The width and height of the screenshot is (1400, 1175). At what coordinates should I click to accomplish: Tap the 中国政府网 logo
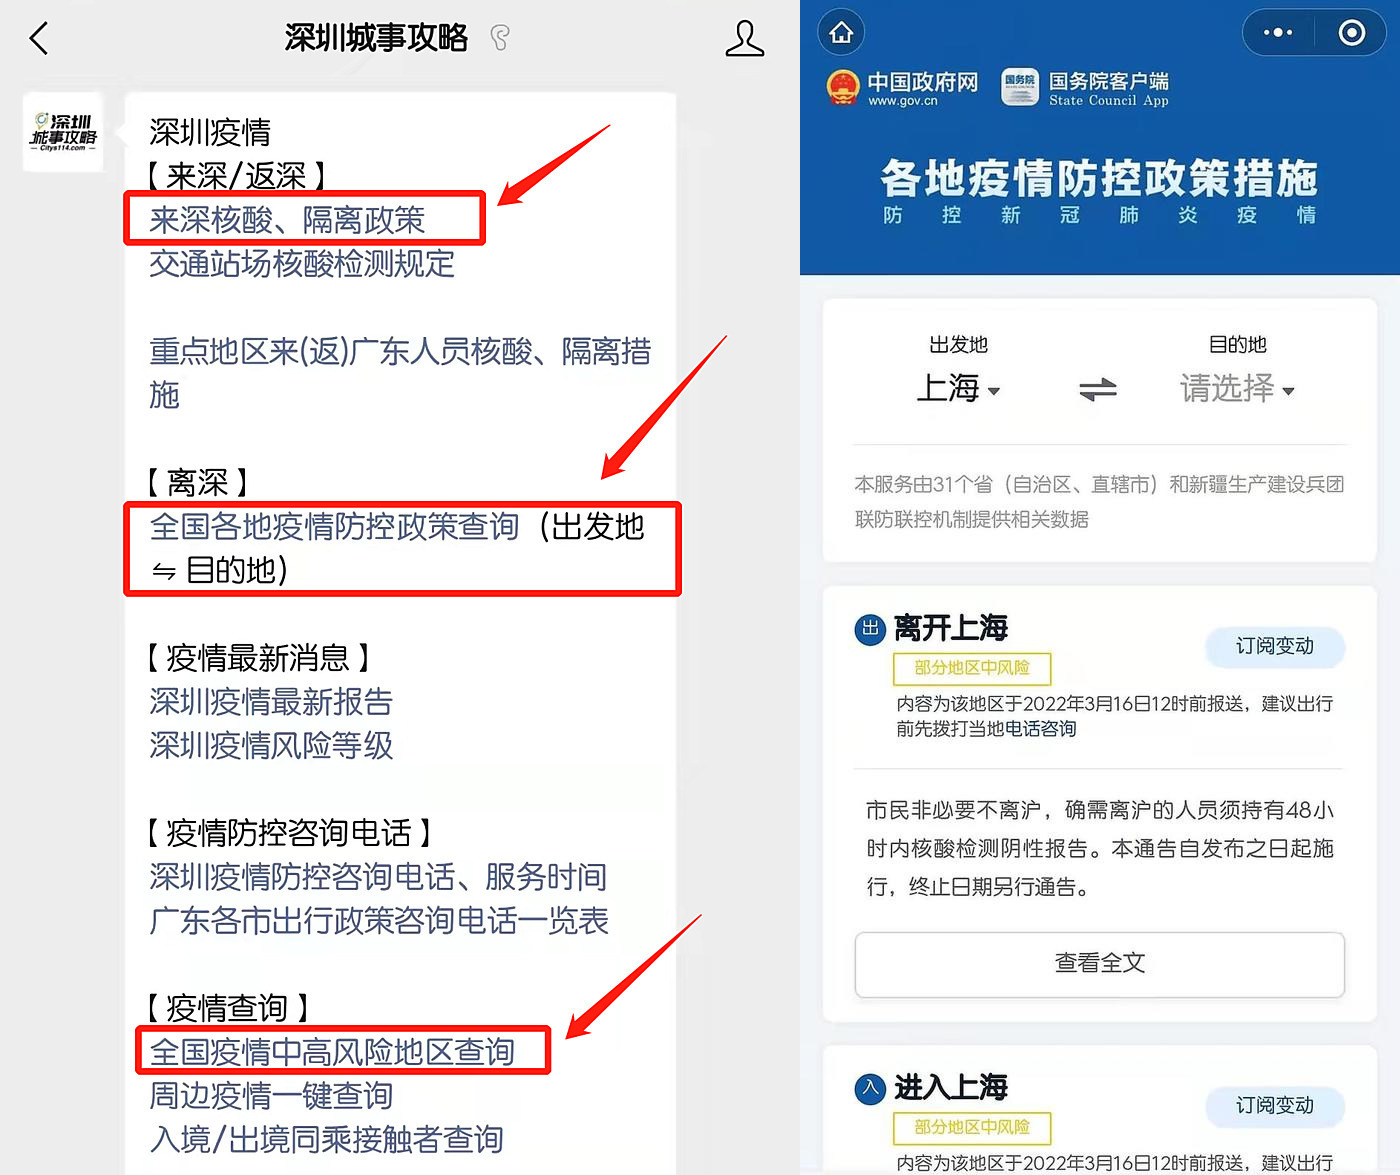pos(902,88)
